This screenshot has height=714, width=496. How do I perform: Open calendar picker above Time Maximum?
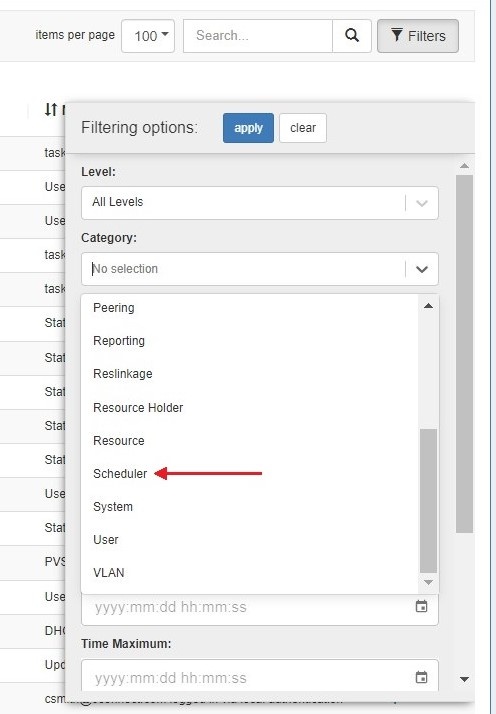421,607
